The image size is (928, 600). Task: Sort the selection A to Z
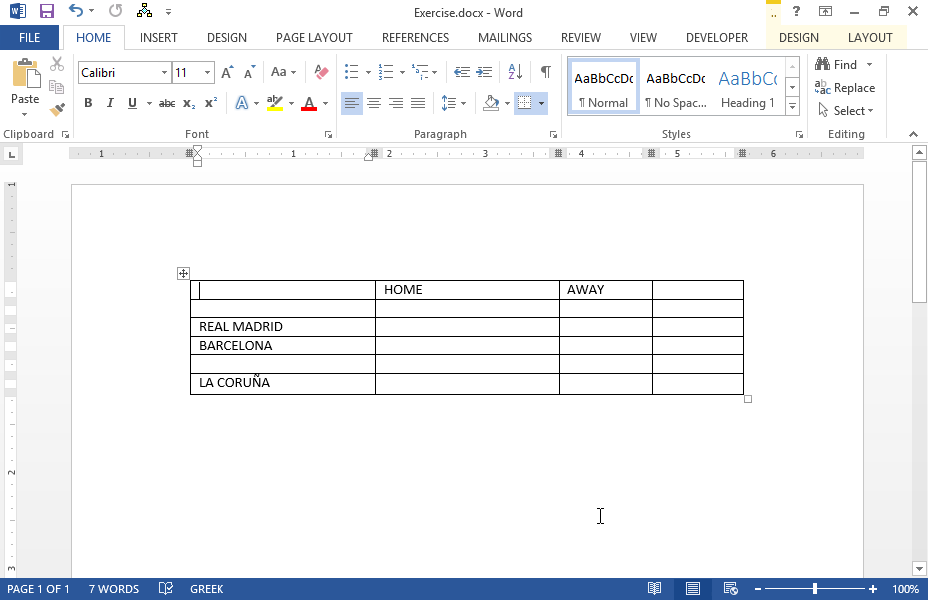tap(515, 72)
